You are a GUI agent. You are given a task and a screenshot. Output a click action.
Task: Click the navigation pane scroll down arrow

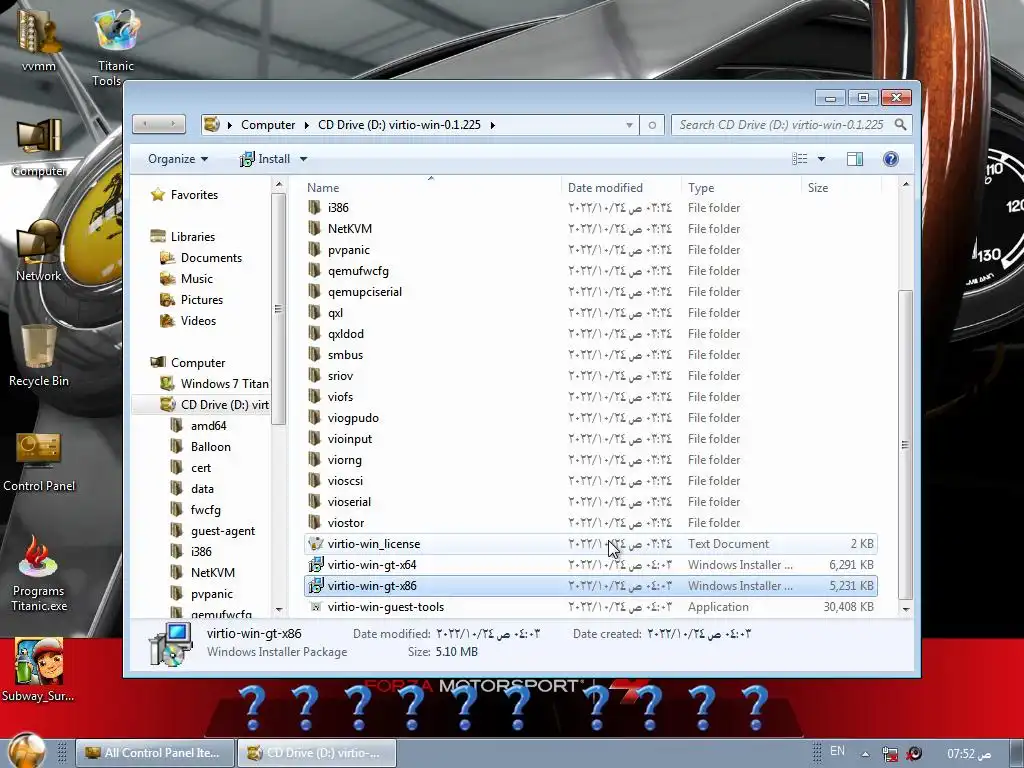(x=279, y=609)
